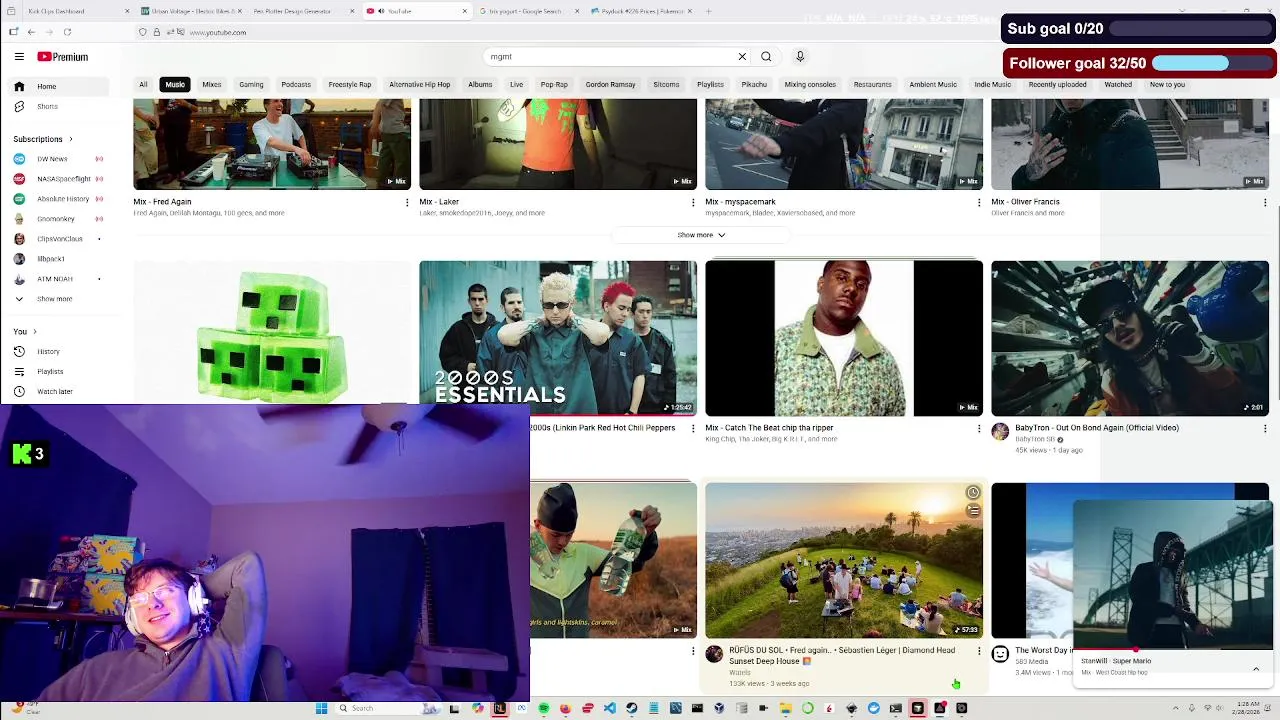Open Spotify from the taskbar
Image resolution: width=1280 pixels, height=720 pixels.
[544, 708]
